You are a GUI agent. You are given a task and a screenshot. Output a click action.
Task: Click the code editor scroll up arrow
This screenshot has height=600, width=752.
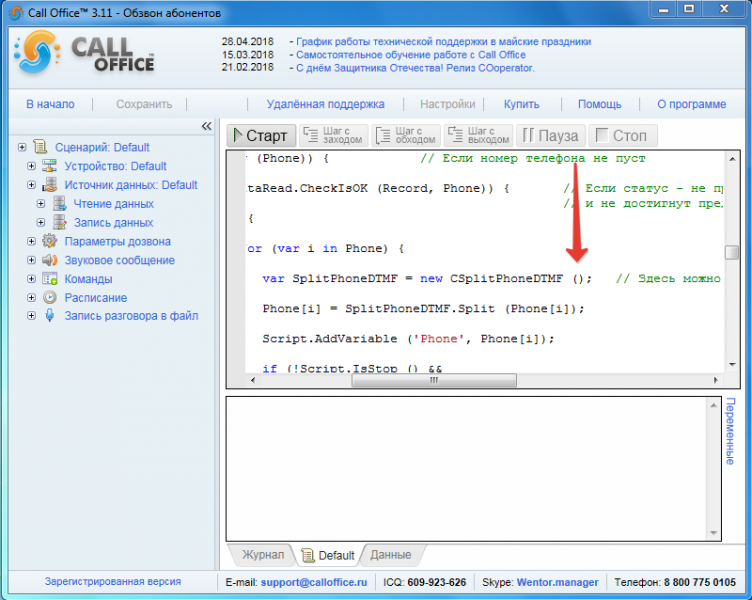[732, 159]
